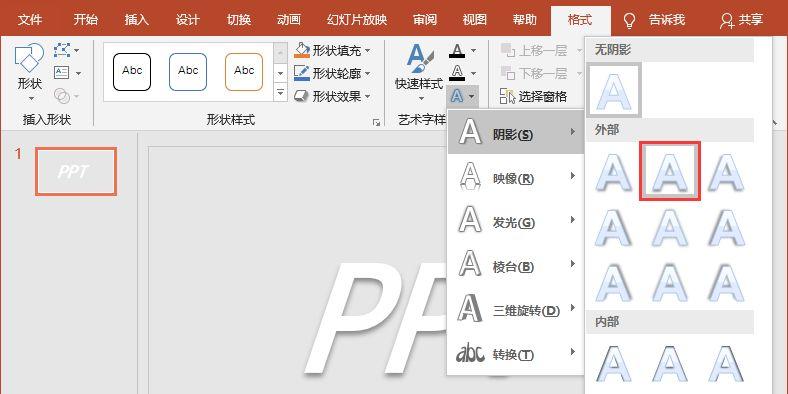Image resolution: width=788 pixels, height=394 pixels.
Task: Select the 编辑形状 edit shape icon
Action: [x=66, y=50]
